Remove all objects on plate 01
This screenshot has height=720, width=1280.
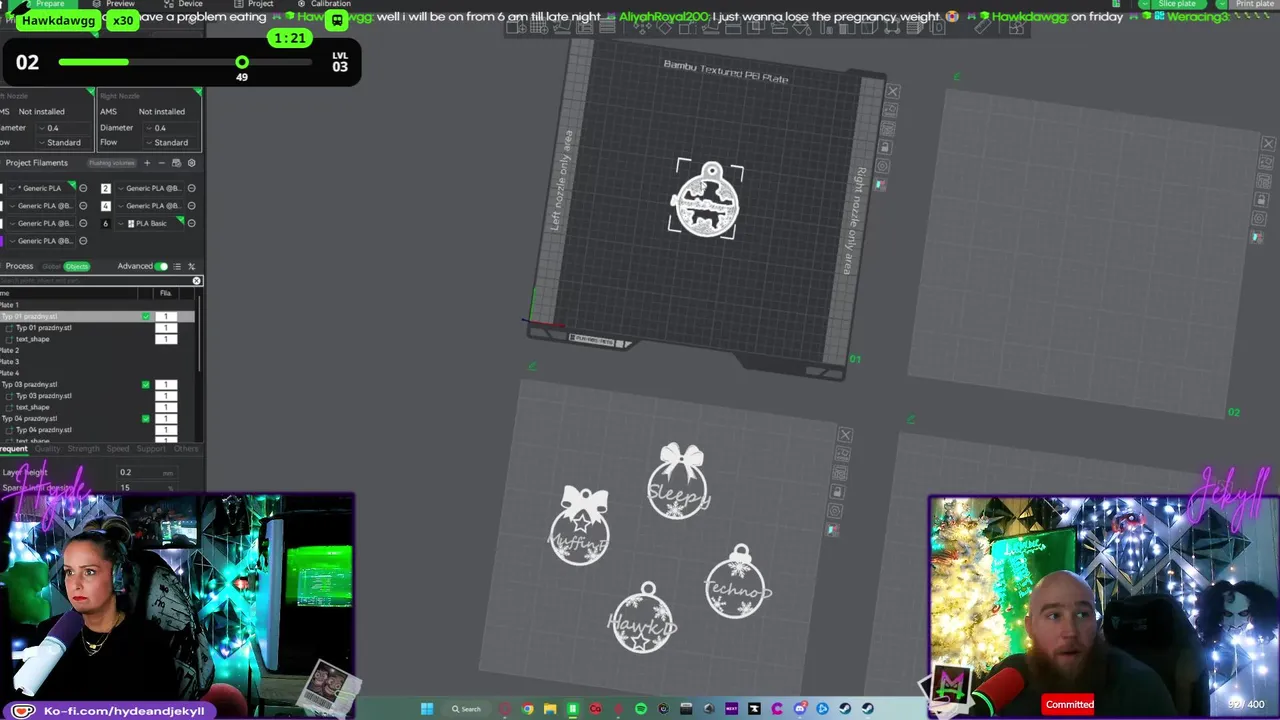pyautogui.click(x=893, y=92)
